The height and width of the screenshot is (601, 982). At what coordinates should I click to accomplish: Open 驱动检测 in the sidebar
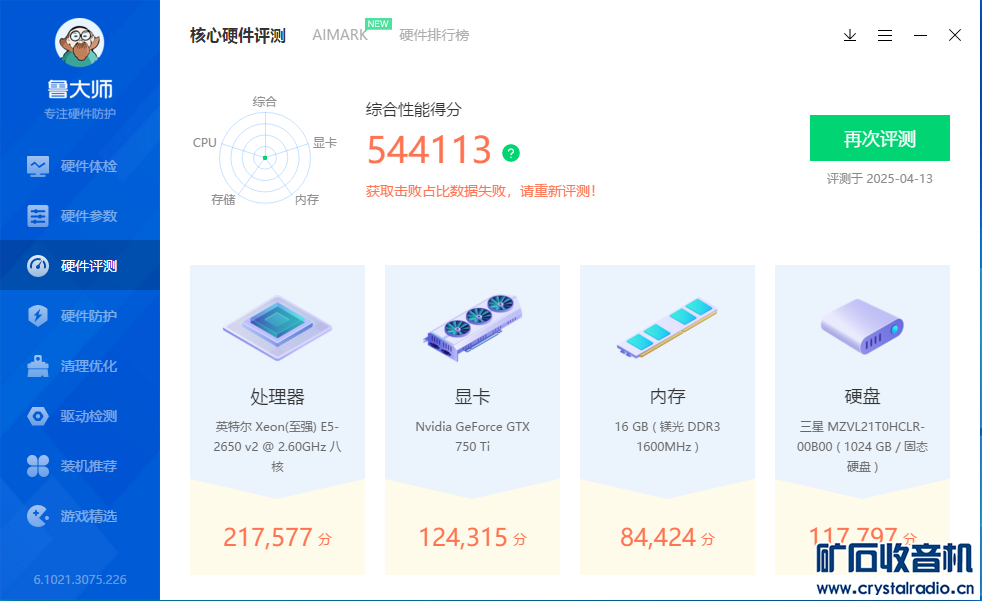(80, 416)
